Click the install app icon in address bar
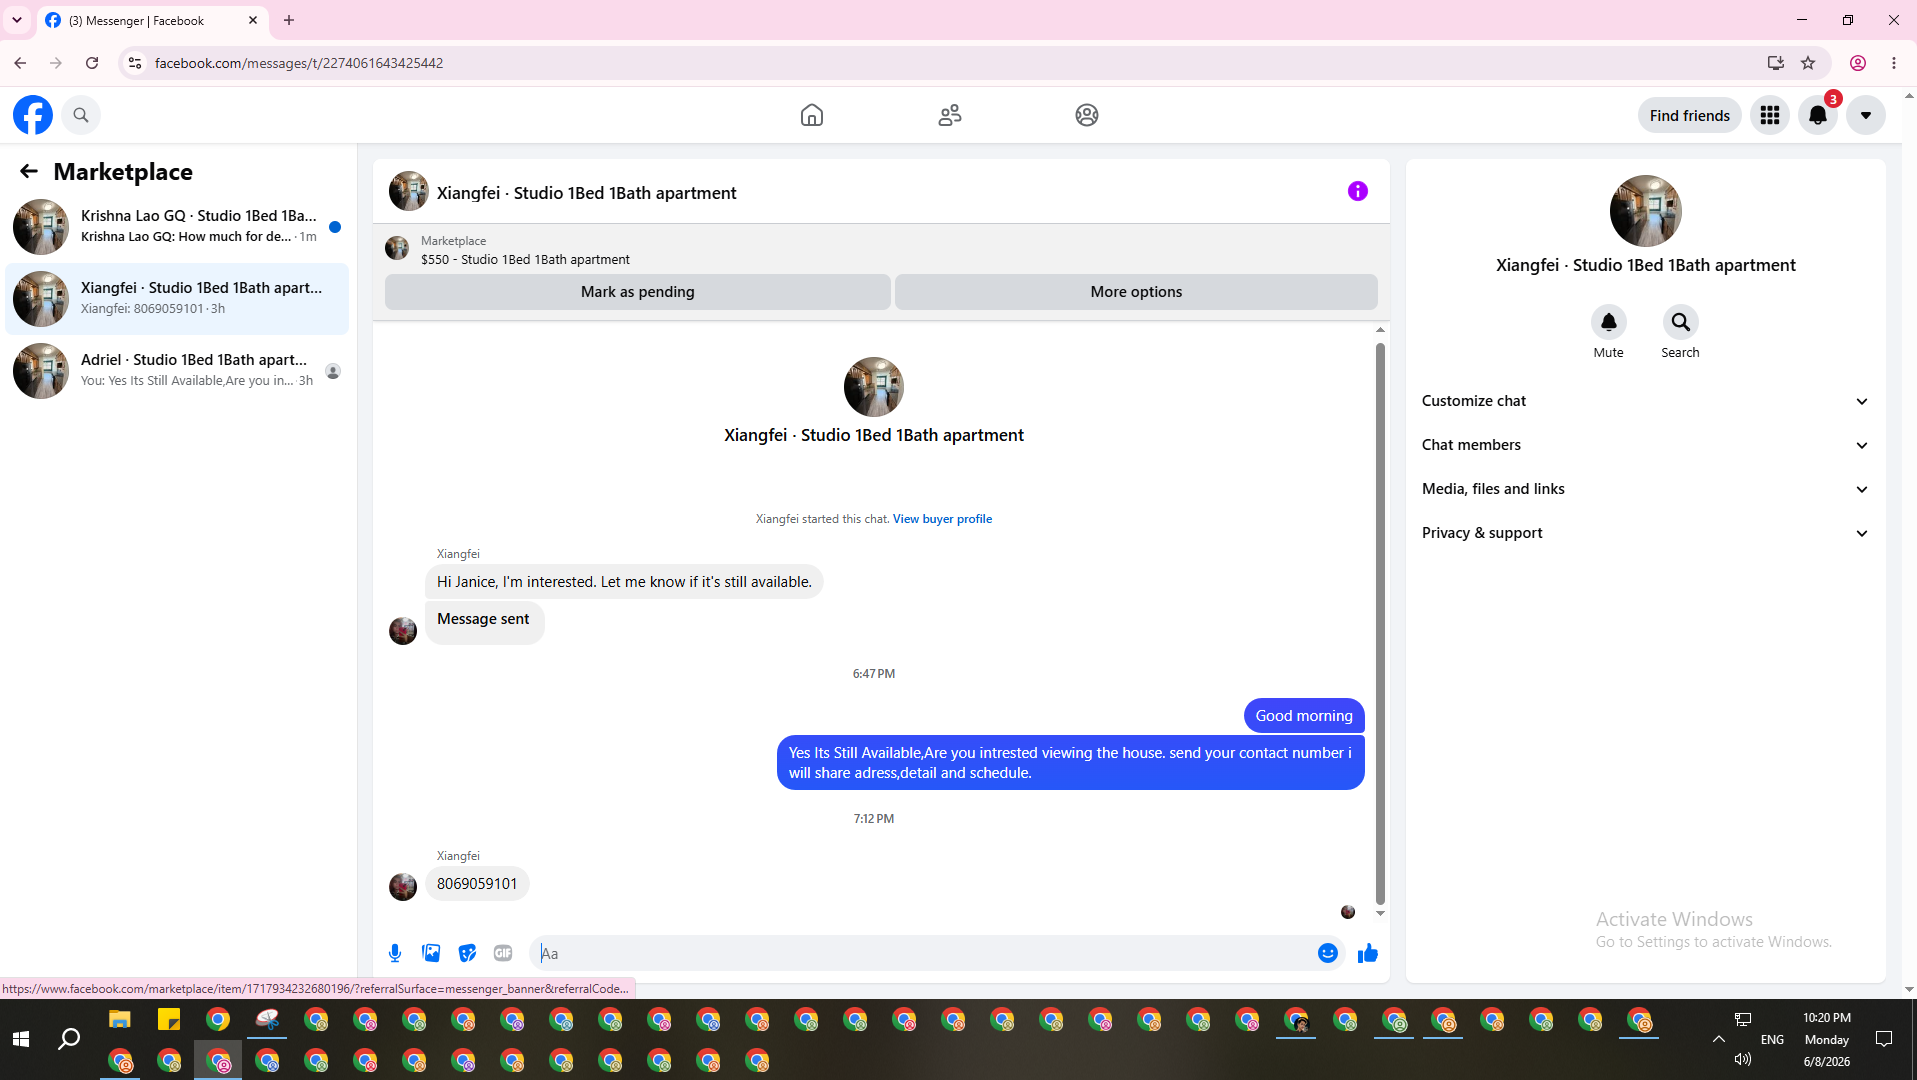Image resolution: width=1917 pixels, height=1080 pixels. [x=1775, y=63]
